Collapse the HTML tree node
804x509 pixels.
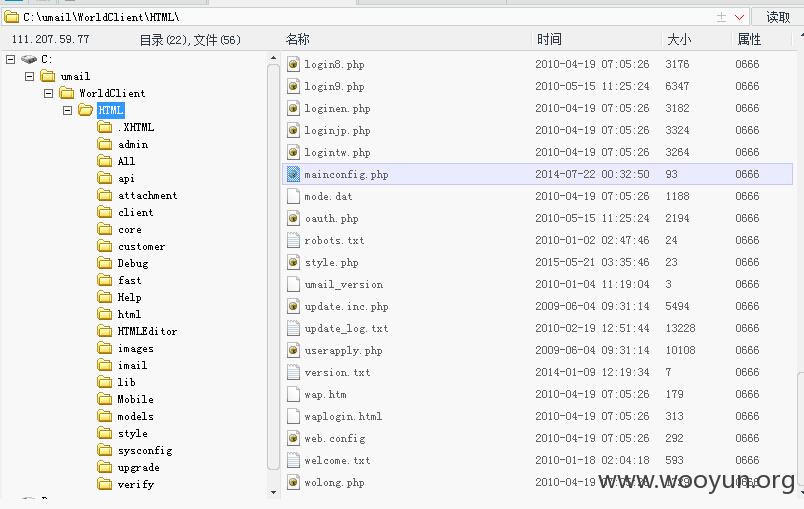tap(67, 110)
